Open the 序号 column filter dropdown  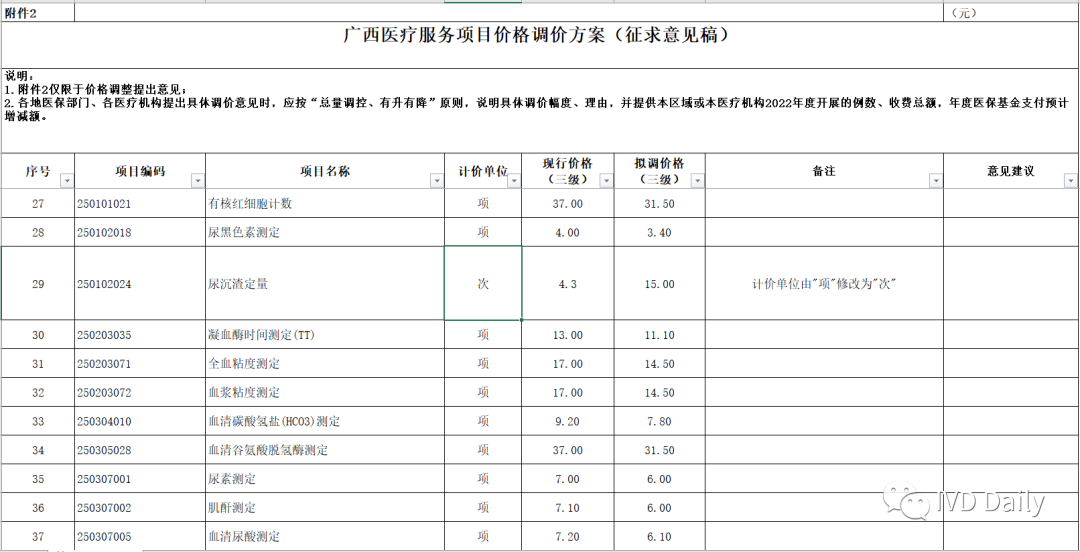pyautogui.click(x=66, y=181)
